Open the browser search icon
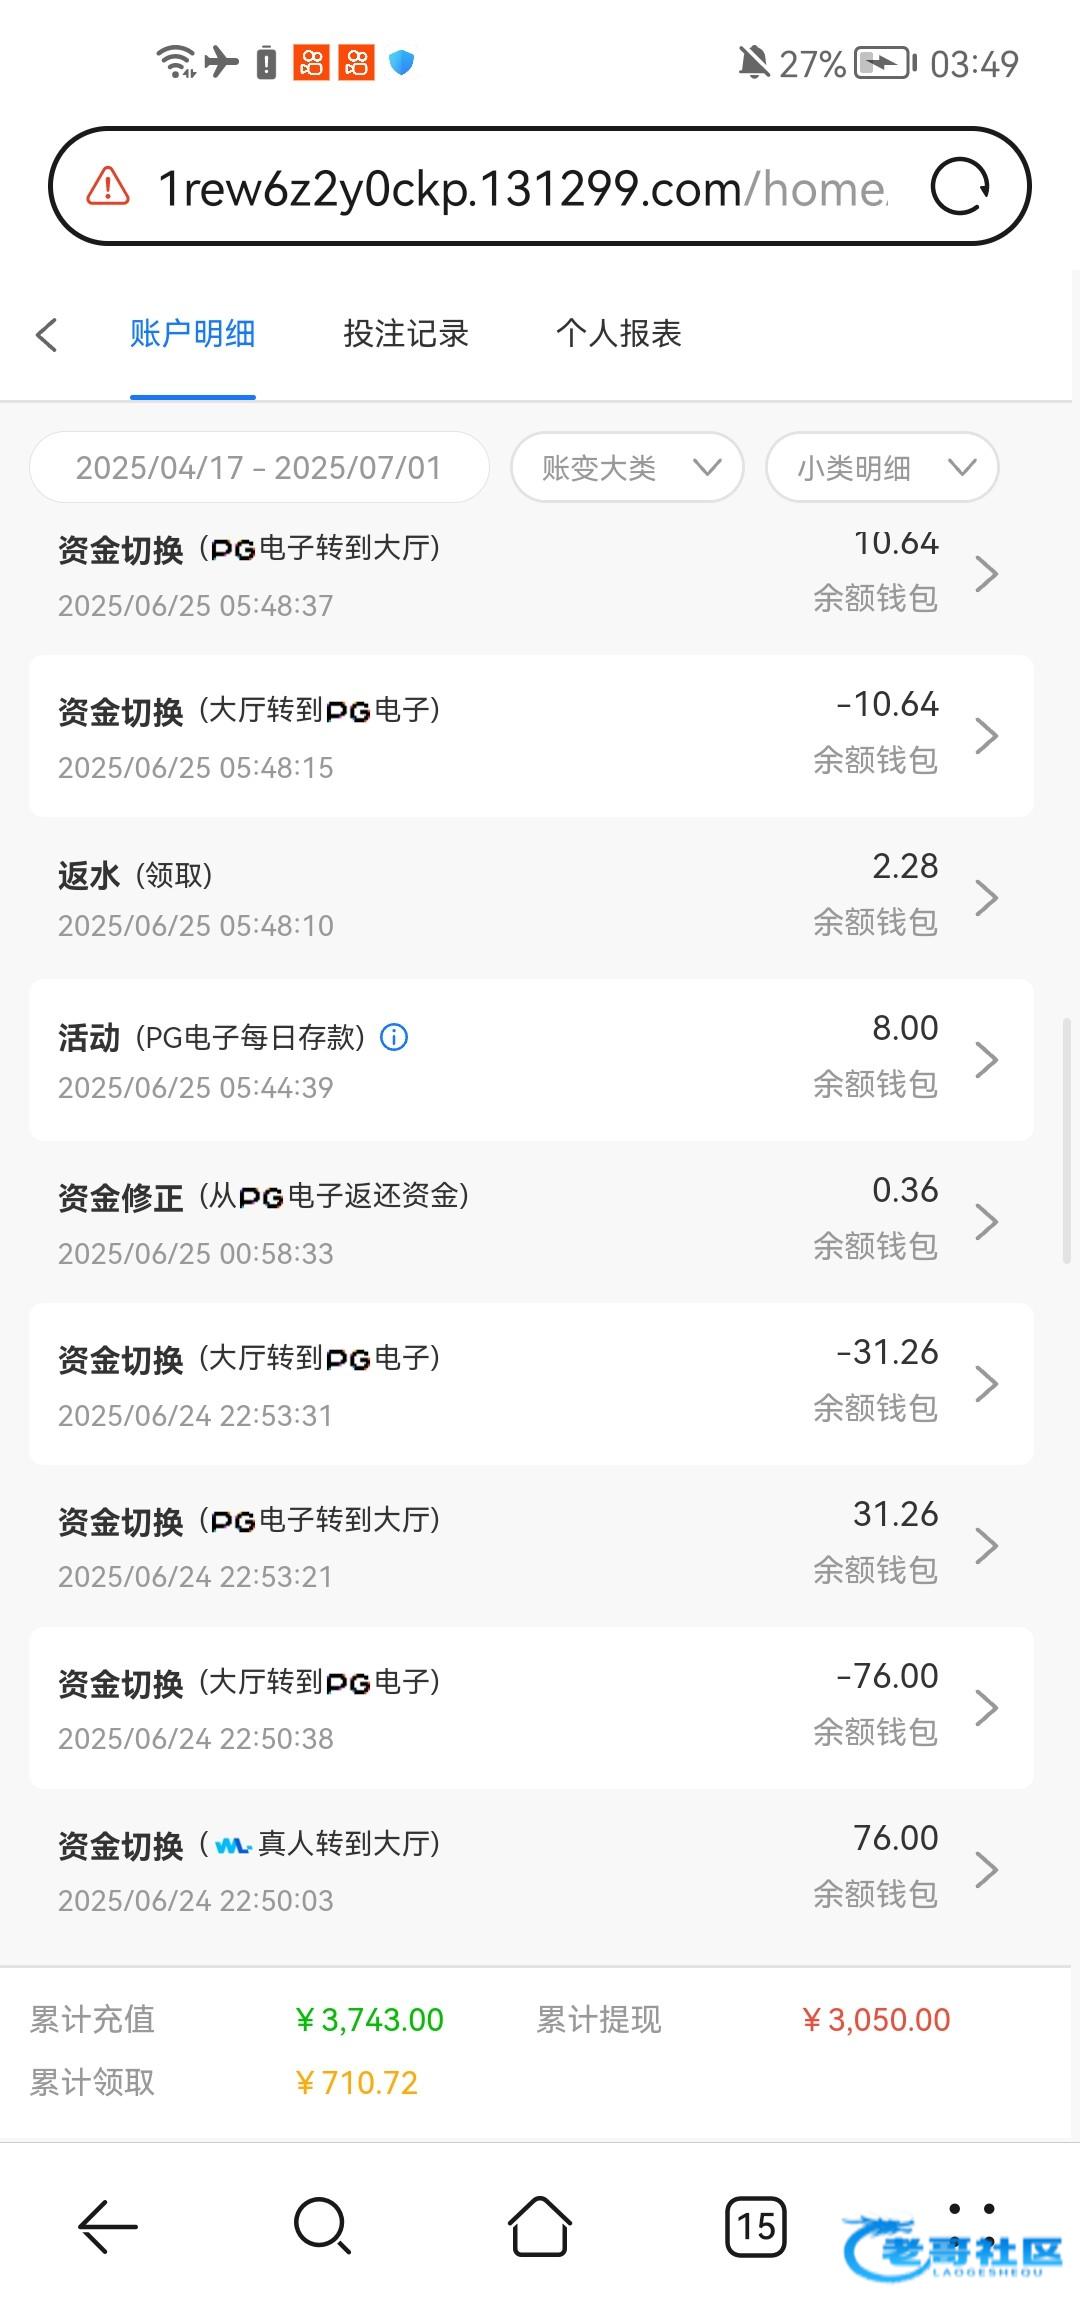This screenshot has height=2310, width=1080. coord(322,2226)
